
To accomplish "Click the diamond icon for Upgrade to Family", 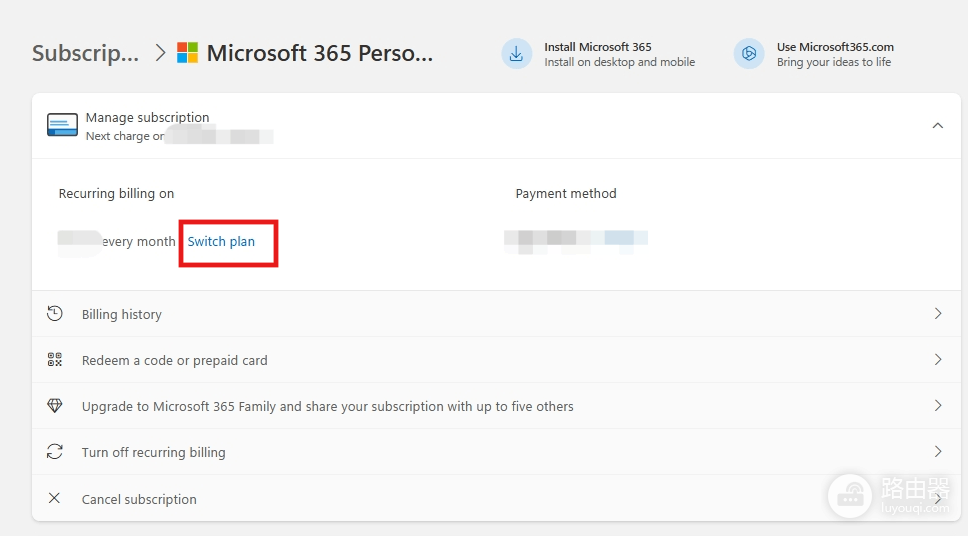I will coord(55,406).
